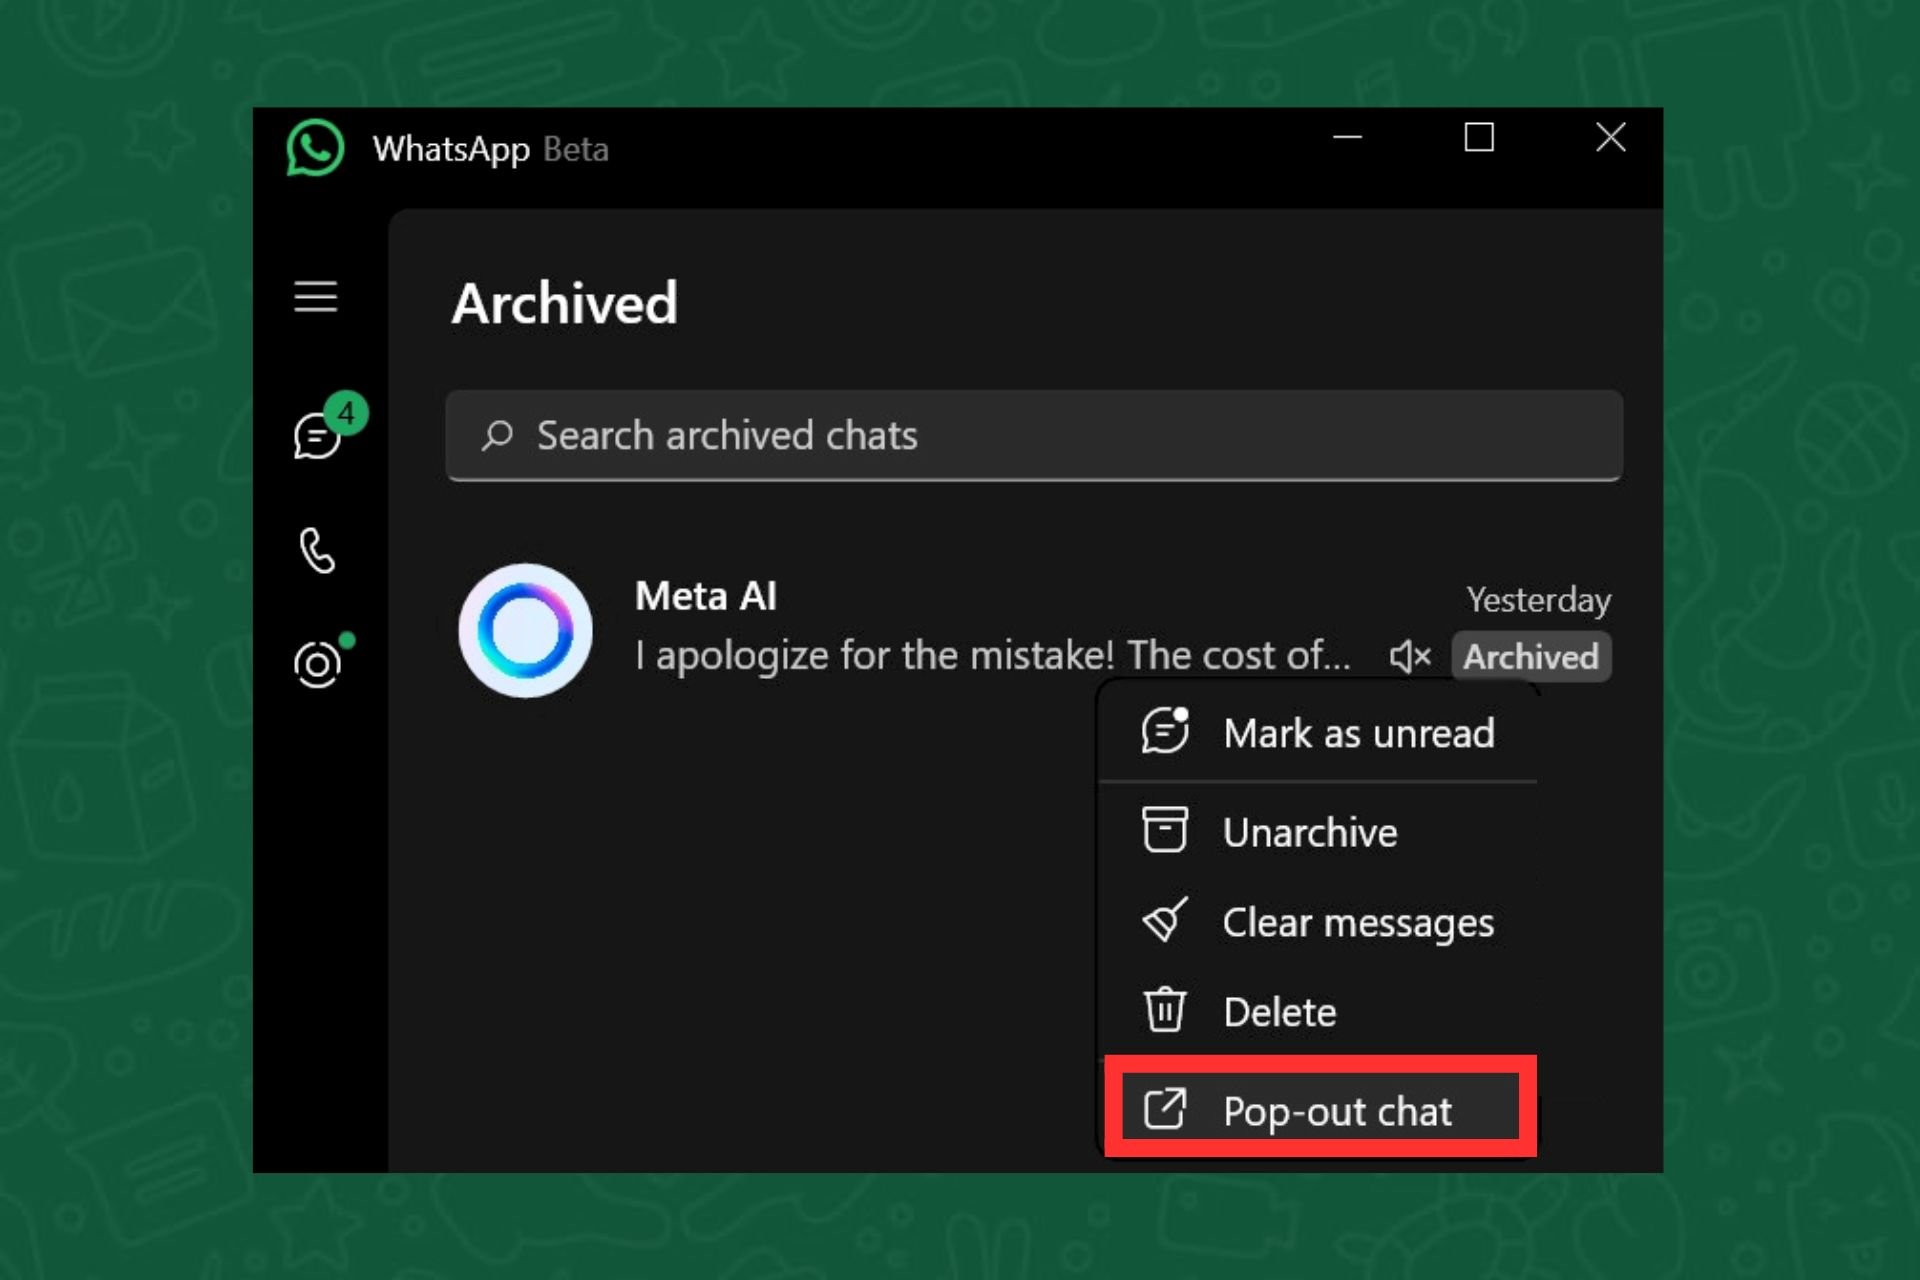Close the WhatsApp Beta window
The width and height of the screenshot is (1920, 1280).
coord(1610,137)
